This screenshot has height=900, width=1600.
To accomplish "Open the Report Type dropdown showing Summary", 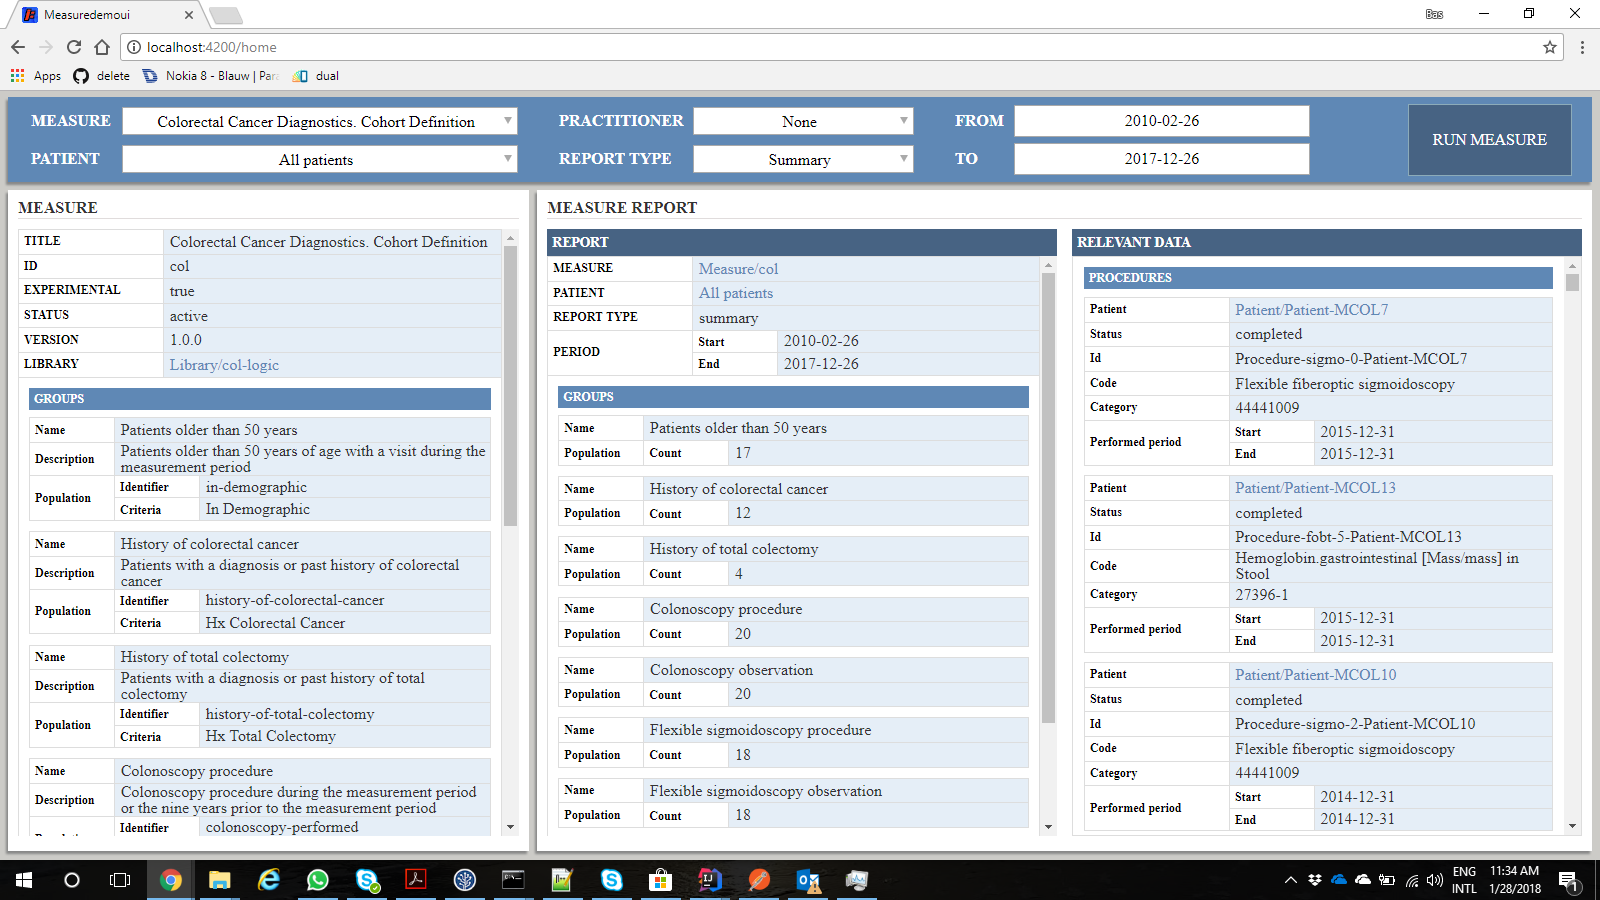I will 803,159.
